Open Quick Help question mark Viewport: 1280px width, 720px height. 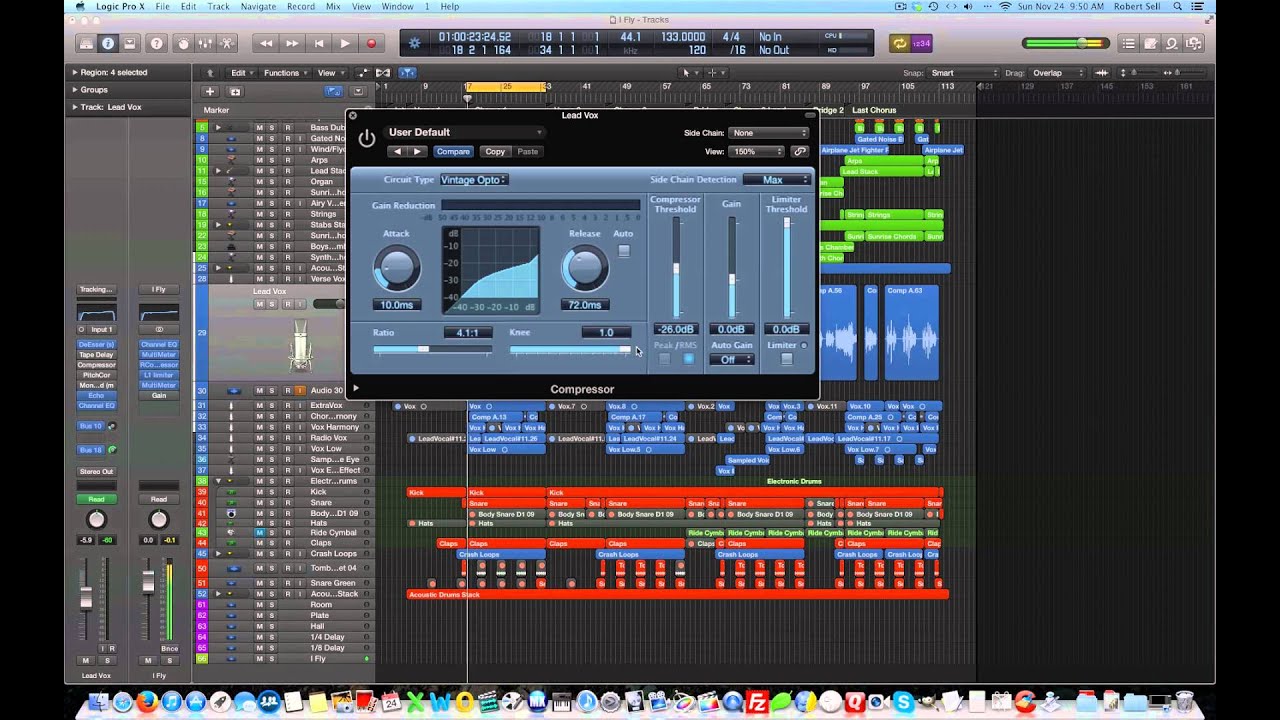click(x=156, y=43)
